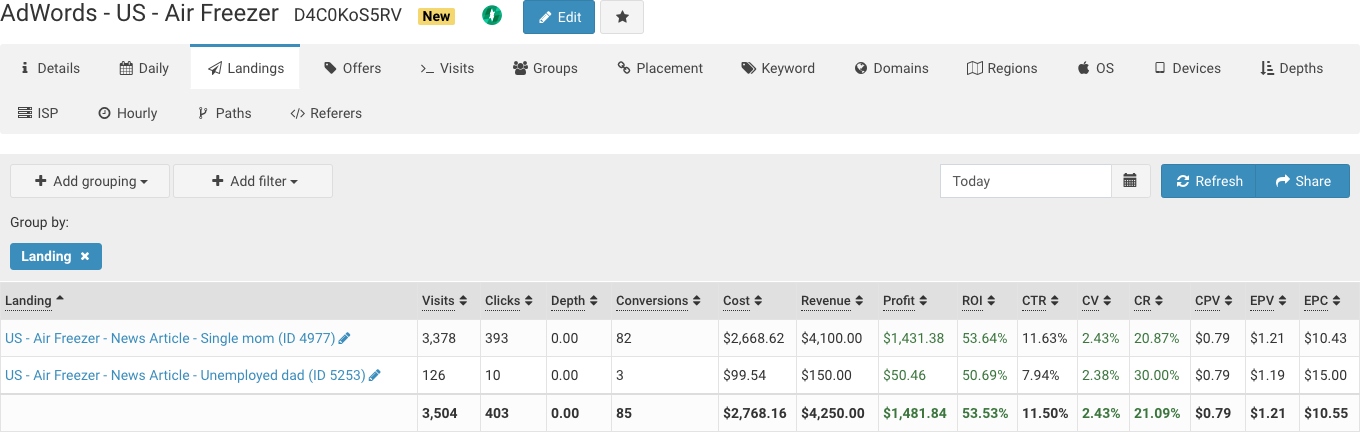
Task: Click the total profit $1,481.84
Action: [914, 413]
